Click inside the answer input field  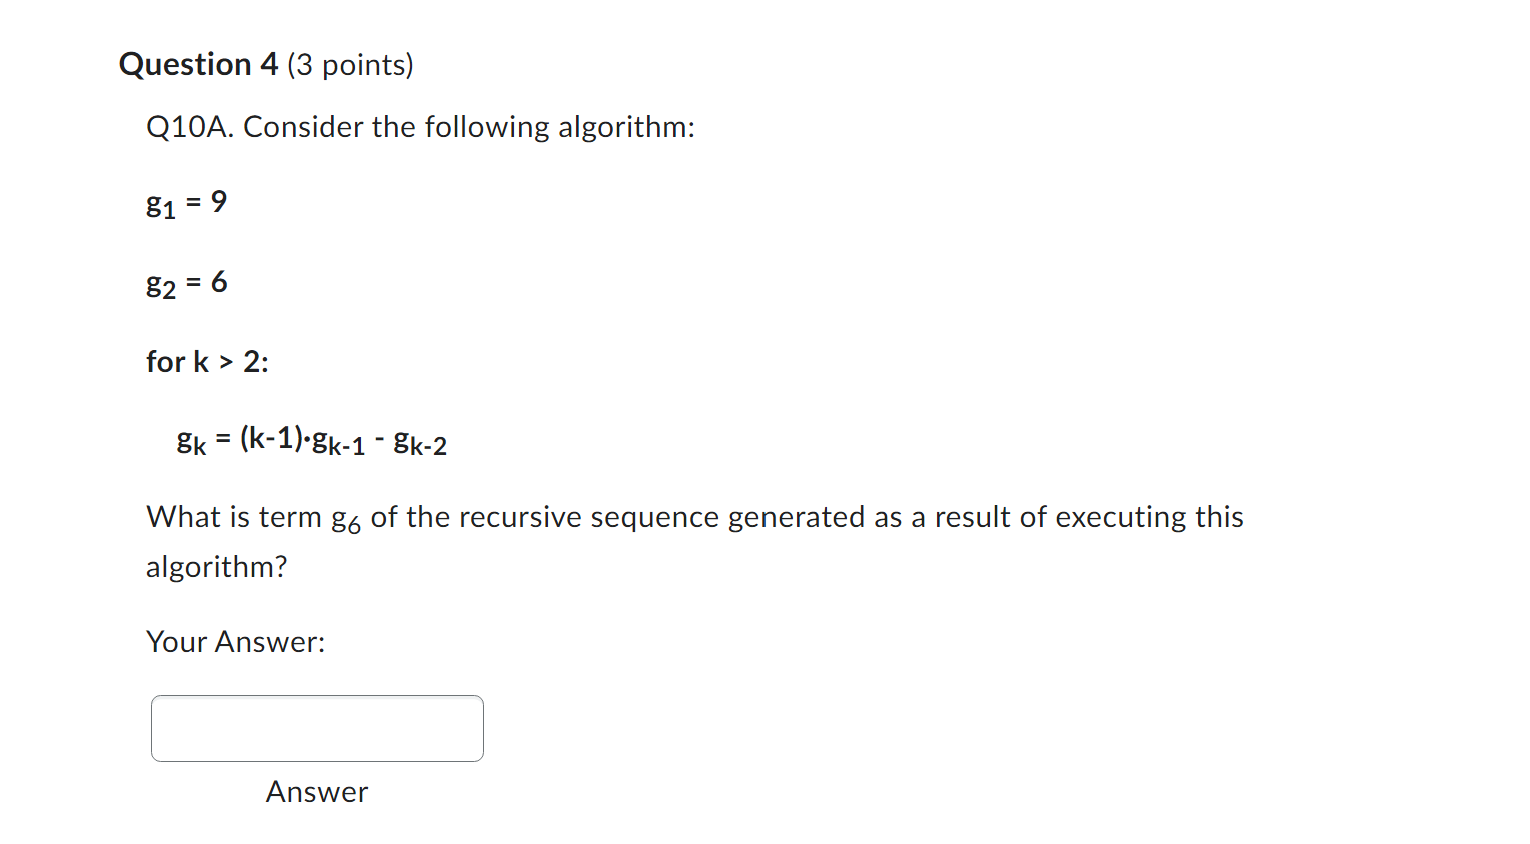(315, 728)
